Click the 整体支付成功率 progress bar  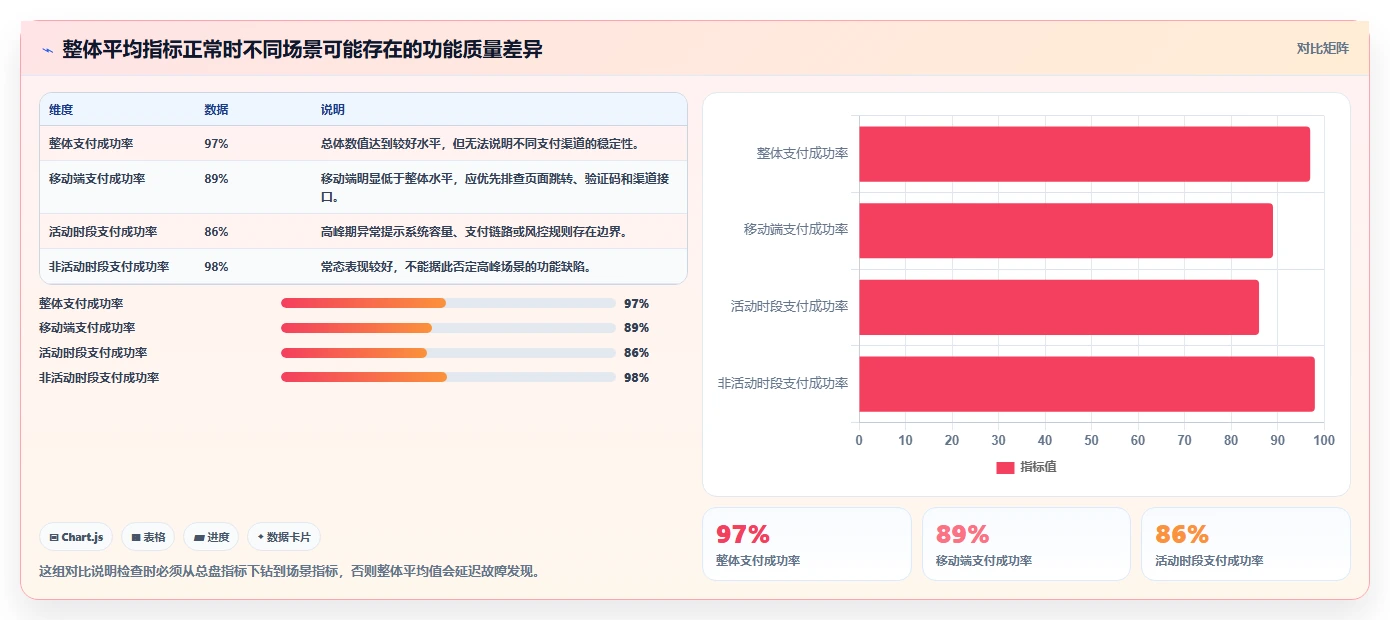coord(448,303)
